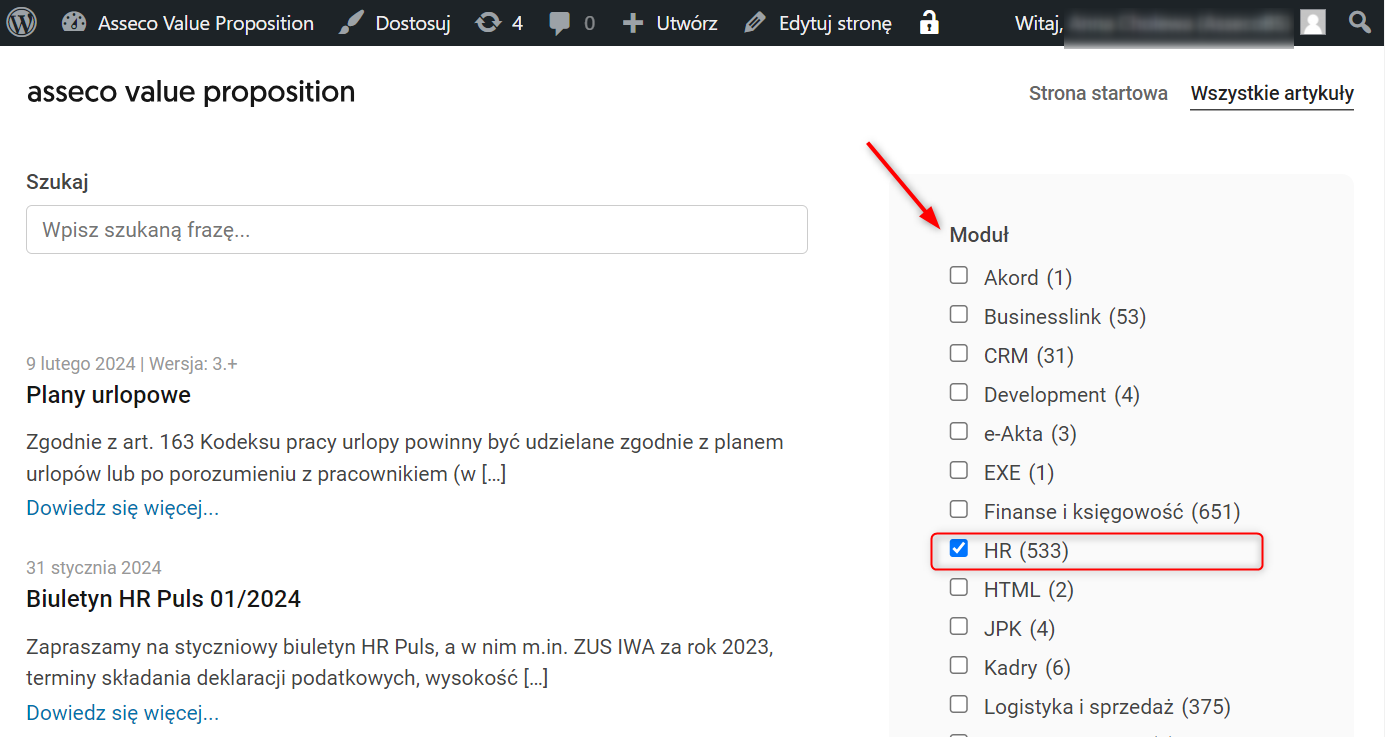Click the user avatar in admin bar

tap(1313, 22)
